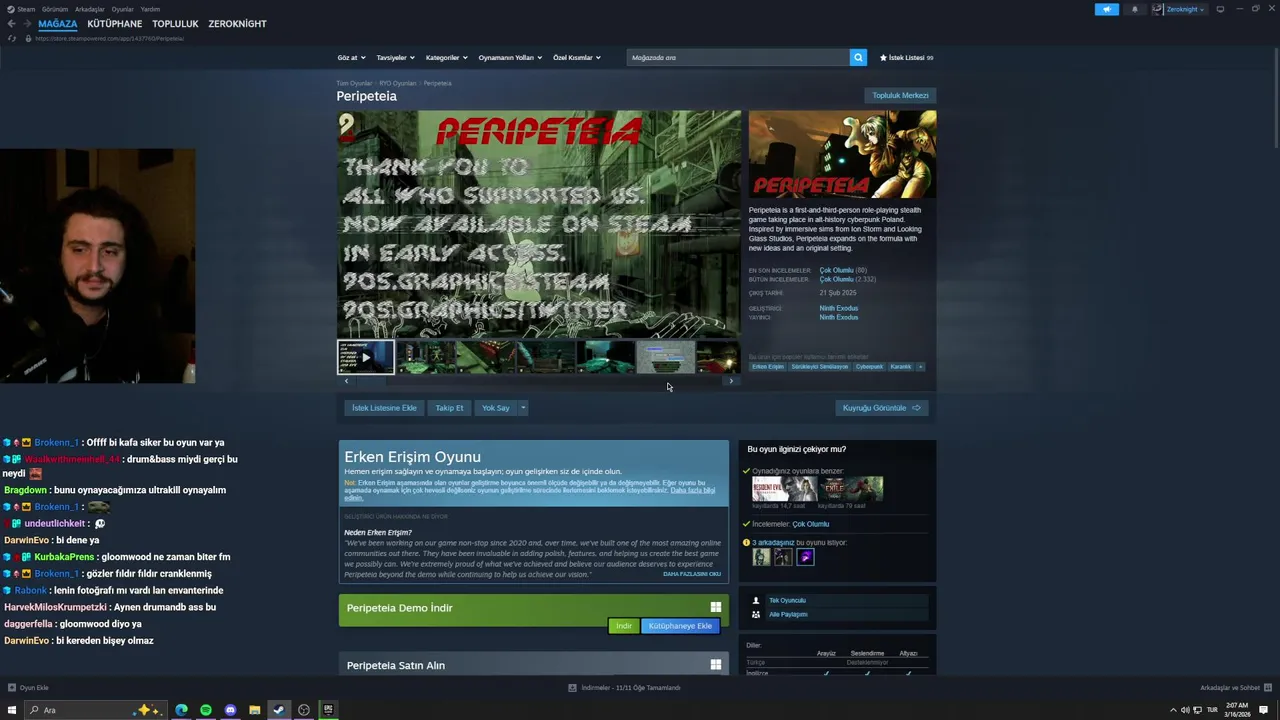
Task: Click the first friend avatar wanting this game
Action: click(x=761, y=557)
